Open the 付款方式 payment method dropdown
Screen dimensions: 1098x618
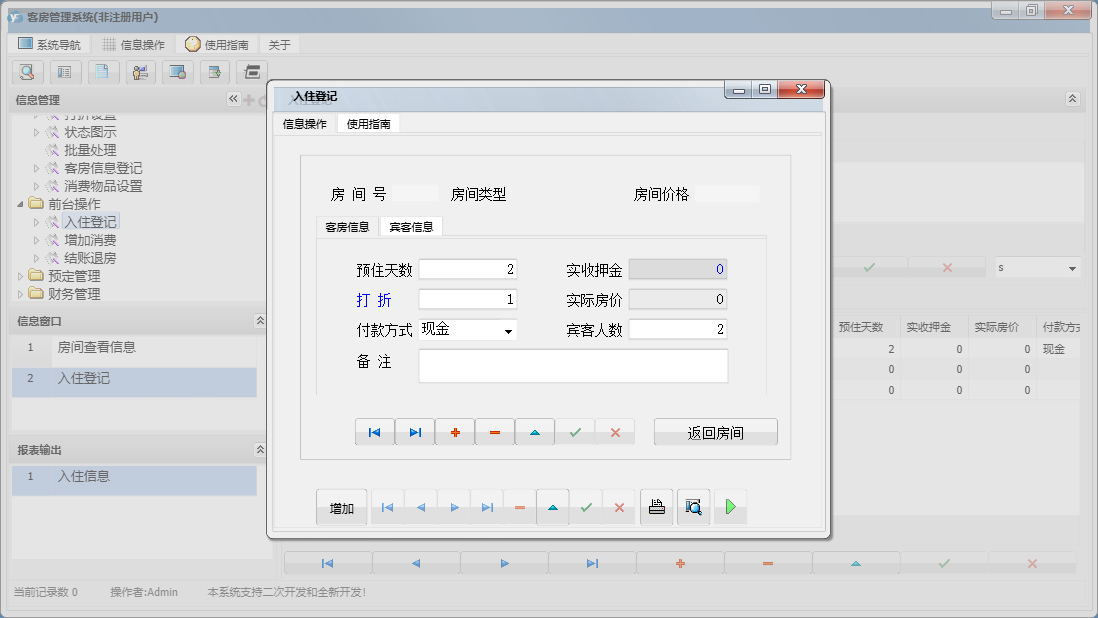tap(507, 330)
